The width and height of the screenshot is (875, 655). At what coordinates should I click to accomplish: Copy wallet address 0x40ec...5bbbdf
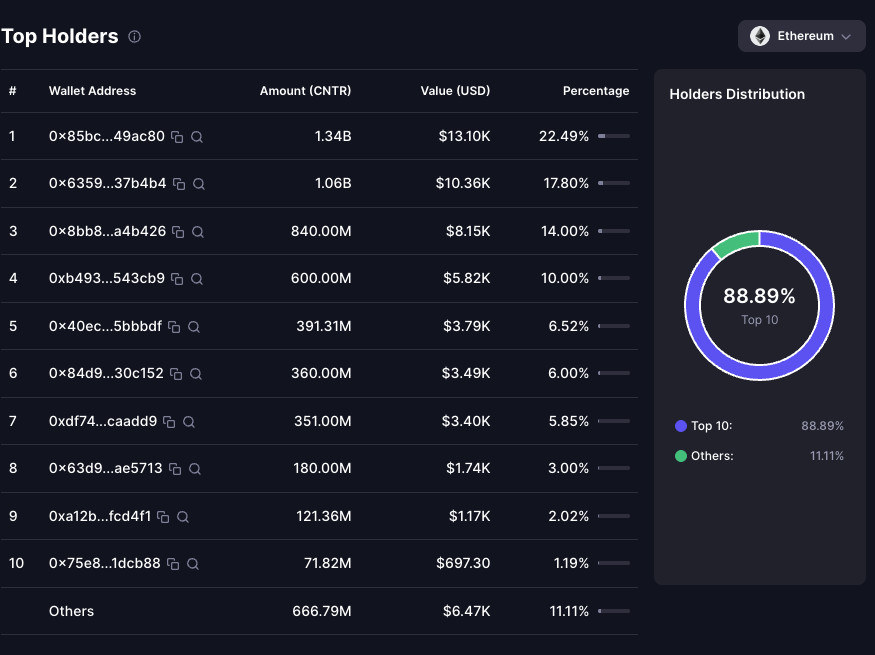tap(174, 327)
